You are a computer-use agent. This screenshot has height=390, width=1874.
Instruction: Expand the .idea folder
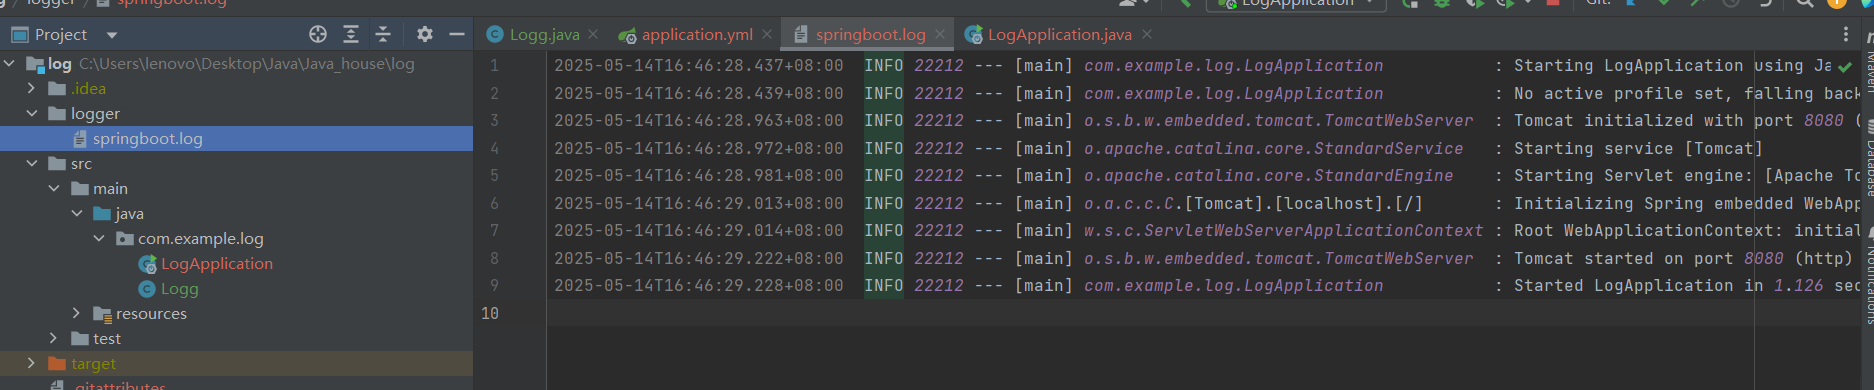31,88
